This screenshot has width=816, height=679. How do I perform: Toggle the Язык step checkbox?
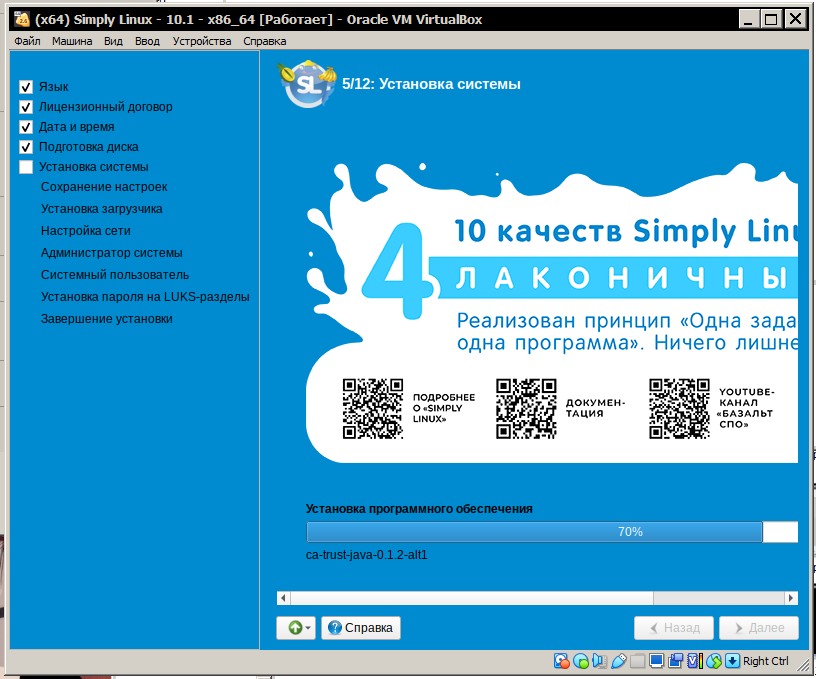[26, 87]
